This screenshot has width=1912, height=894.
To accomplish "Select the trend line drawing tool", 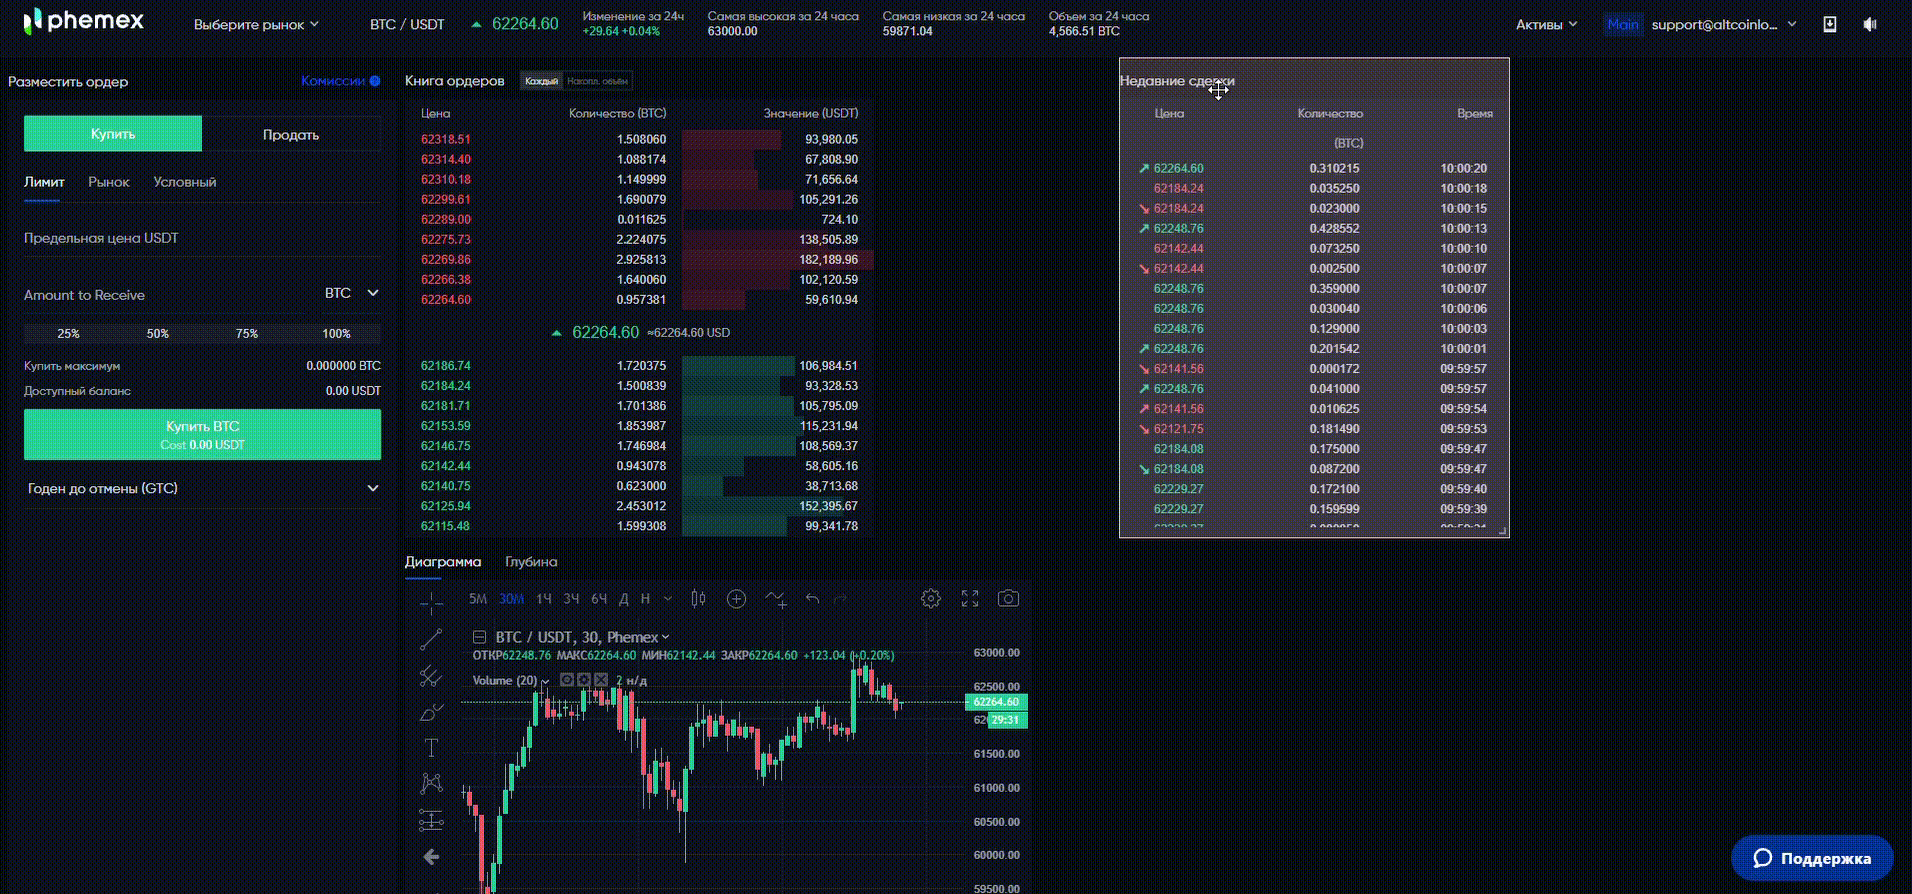I will 431,639.
